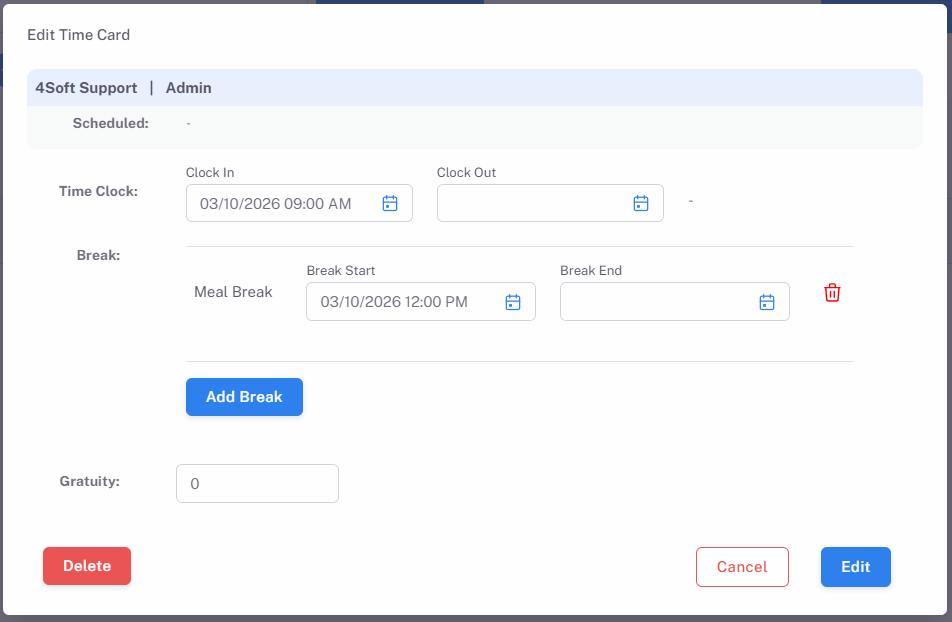This screenshot has height=622, width=952.
Task: Click into the empty Clock Out field
Action: click(x=550, y=203)
